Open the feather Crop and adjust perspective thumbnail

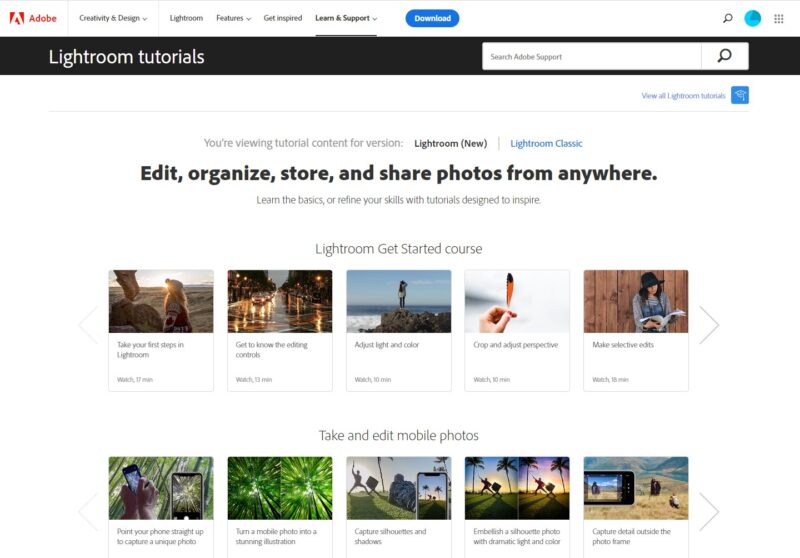coord(517,301)
